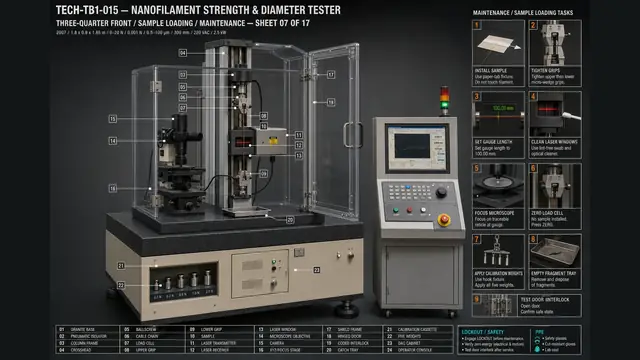The image size is (640, 360).
Task: Click the stack signal light tower
Action: click(444, 101)
